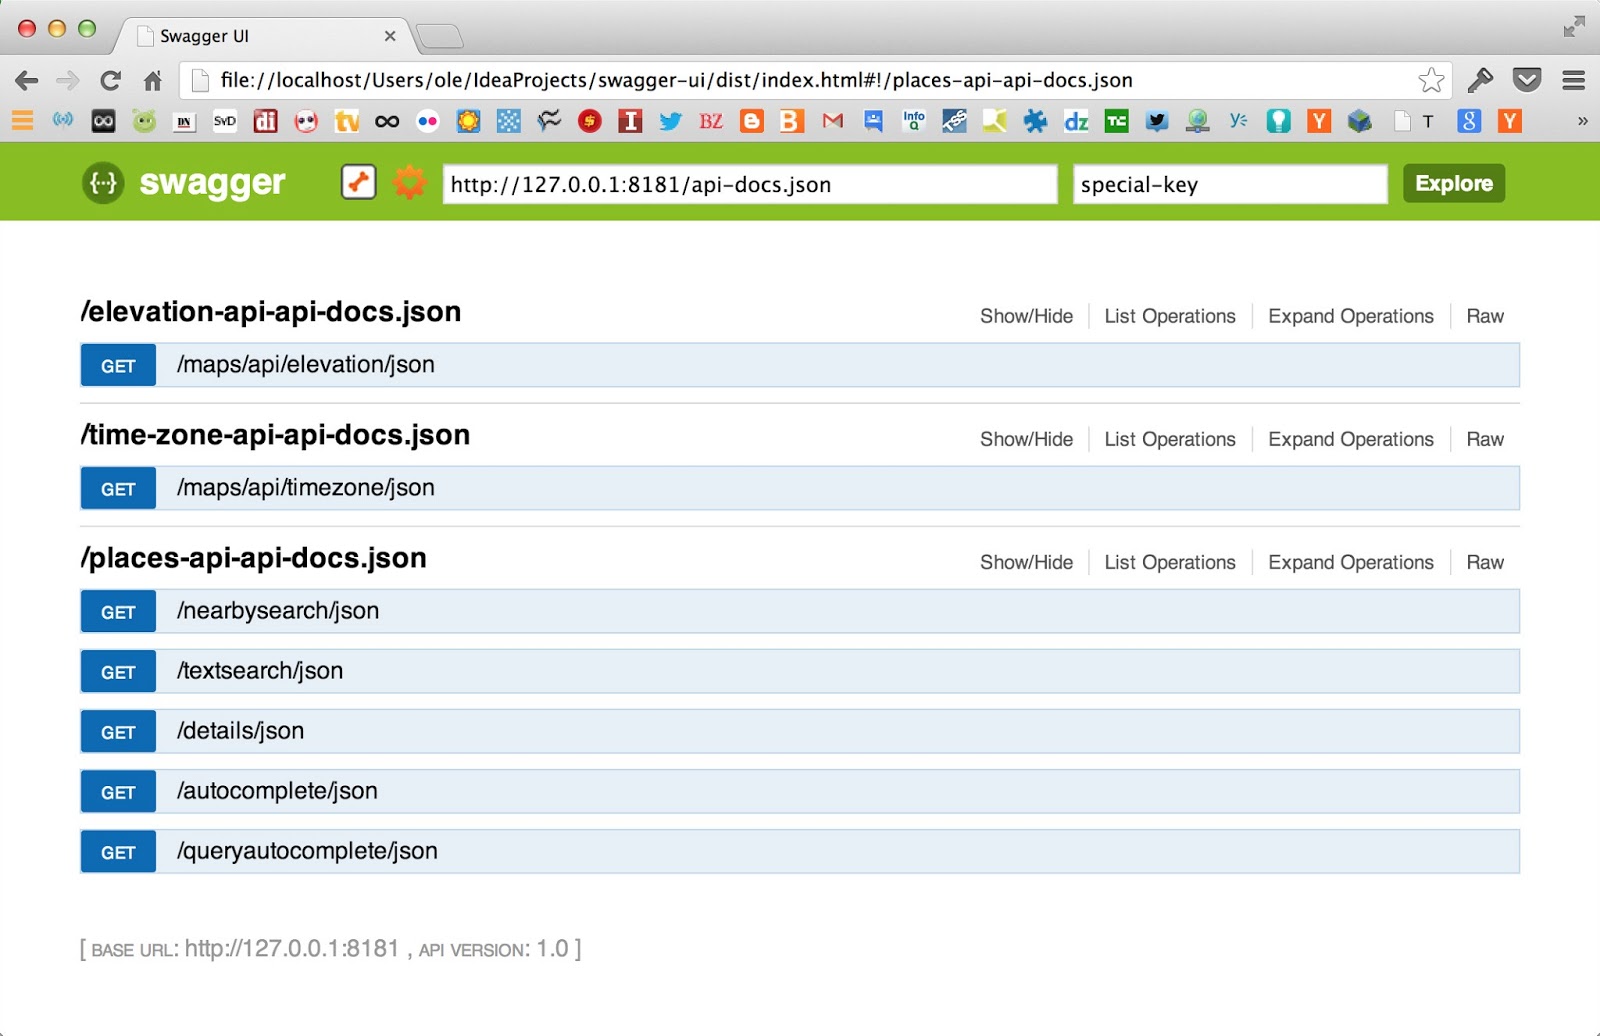Click the browser forward arrow
This screenshot has height=1036, width=1600.
pos(68,80)
